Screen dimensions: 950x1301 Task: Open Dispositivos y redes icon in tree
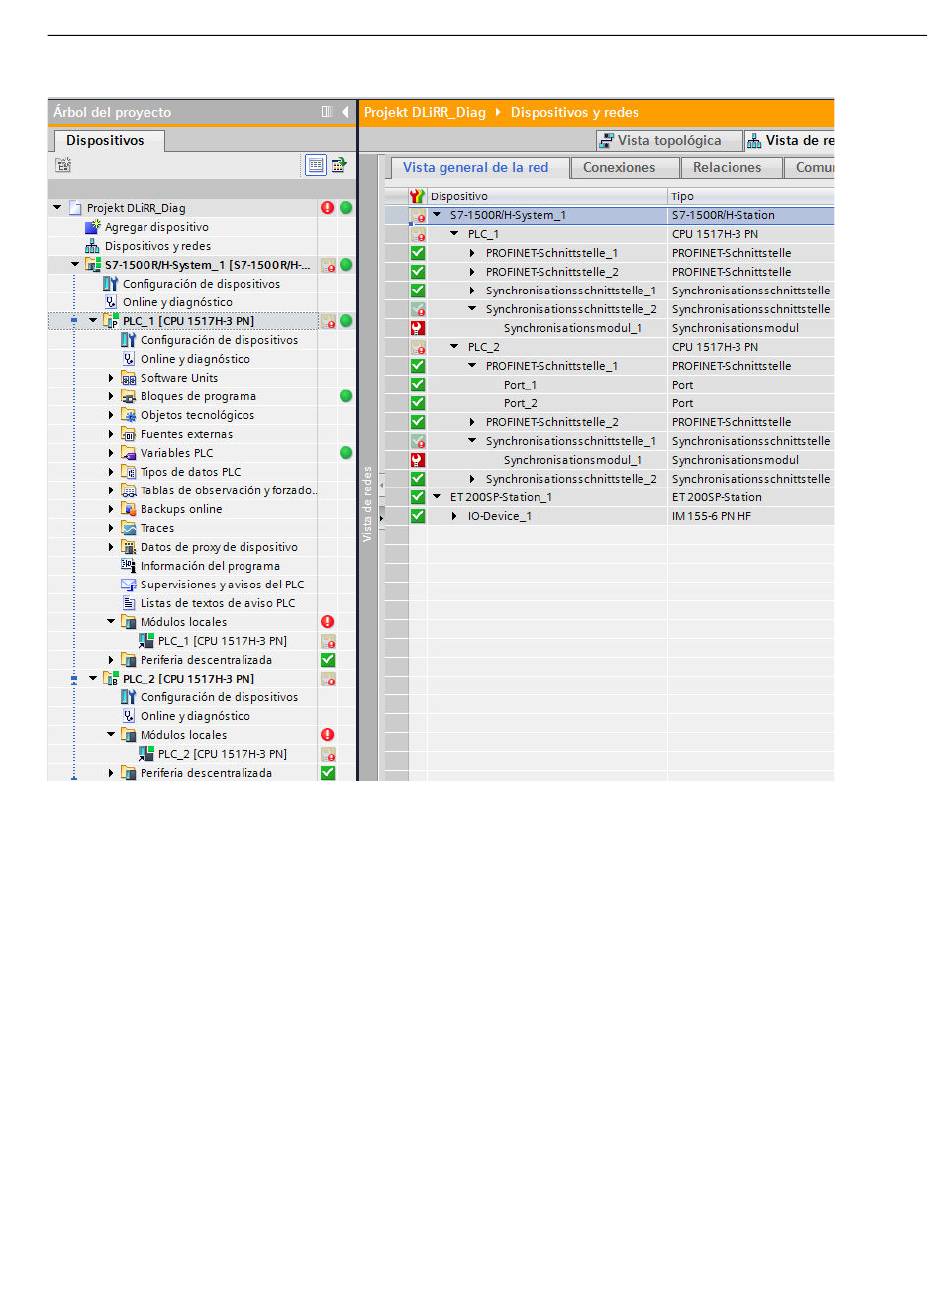click(93, 246)
